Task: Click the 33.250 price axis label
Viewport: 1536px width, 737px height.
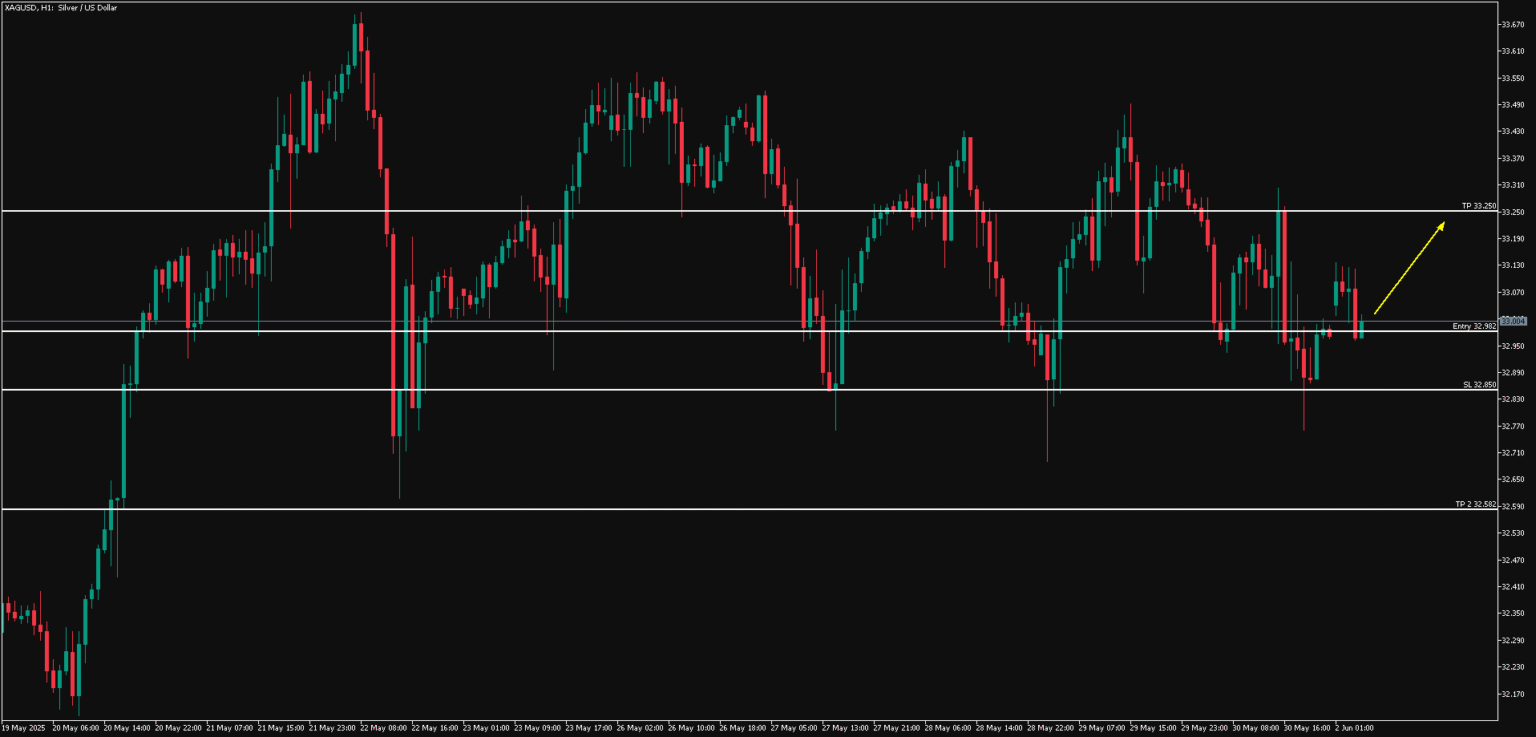Action: (x=1512, y=211)
